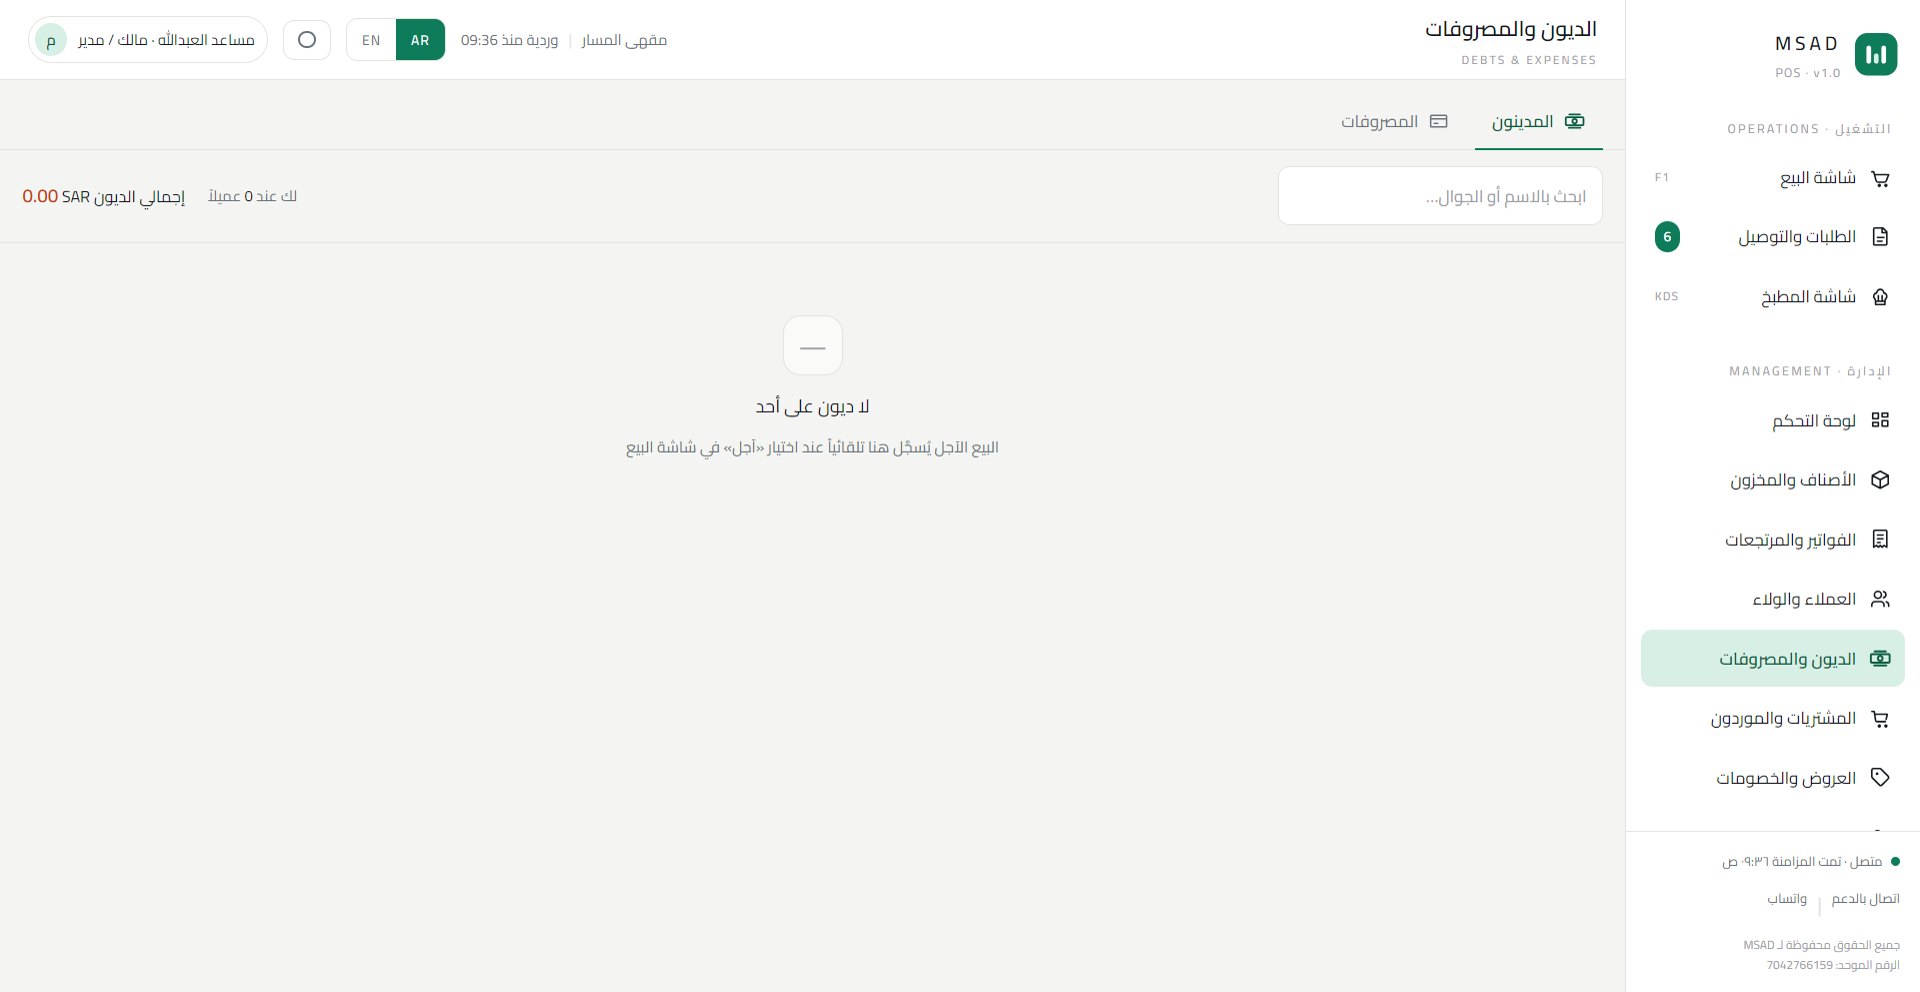
Task: Select the AR language option
Action: (x=420, y=40)
